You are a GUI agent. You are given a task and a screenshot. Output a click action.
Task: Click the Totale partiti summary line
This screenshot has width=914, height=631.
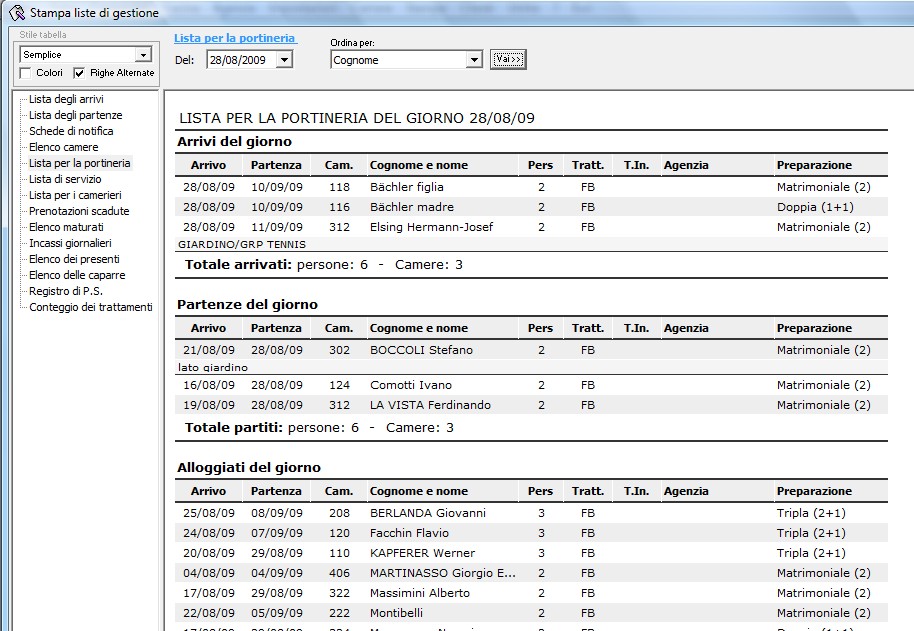319,428
